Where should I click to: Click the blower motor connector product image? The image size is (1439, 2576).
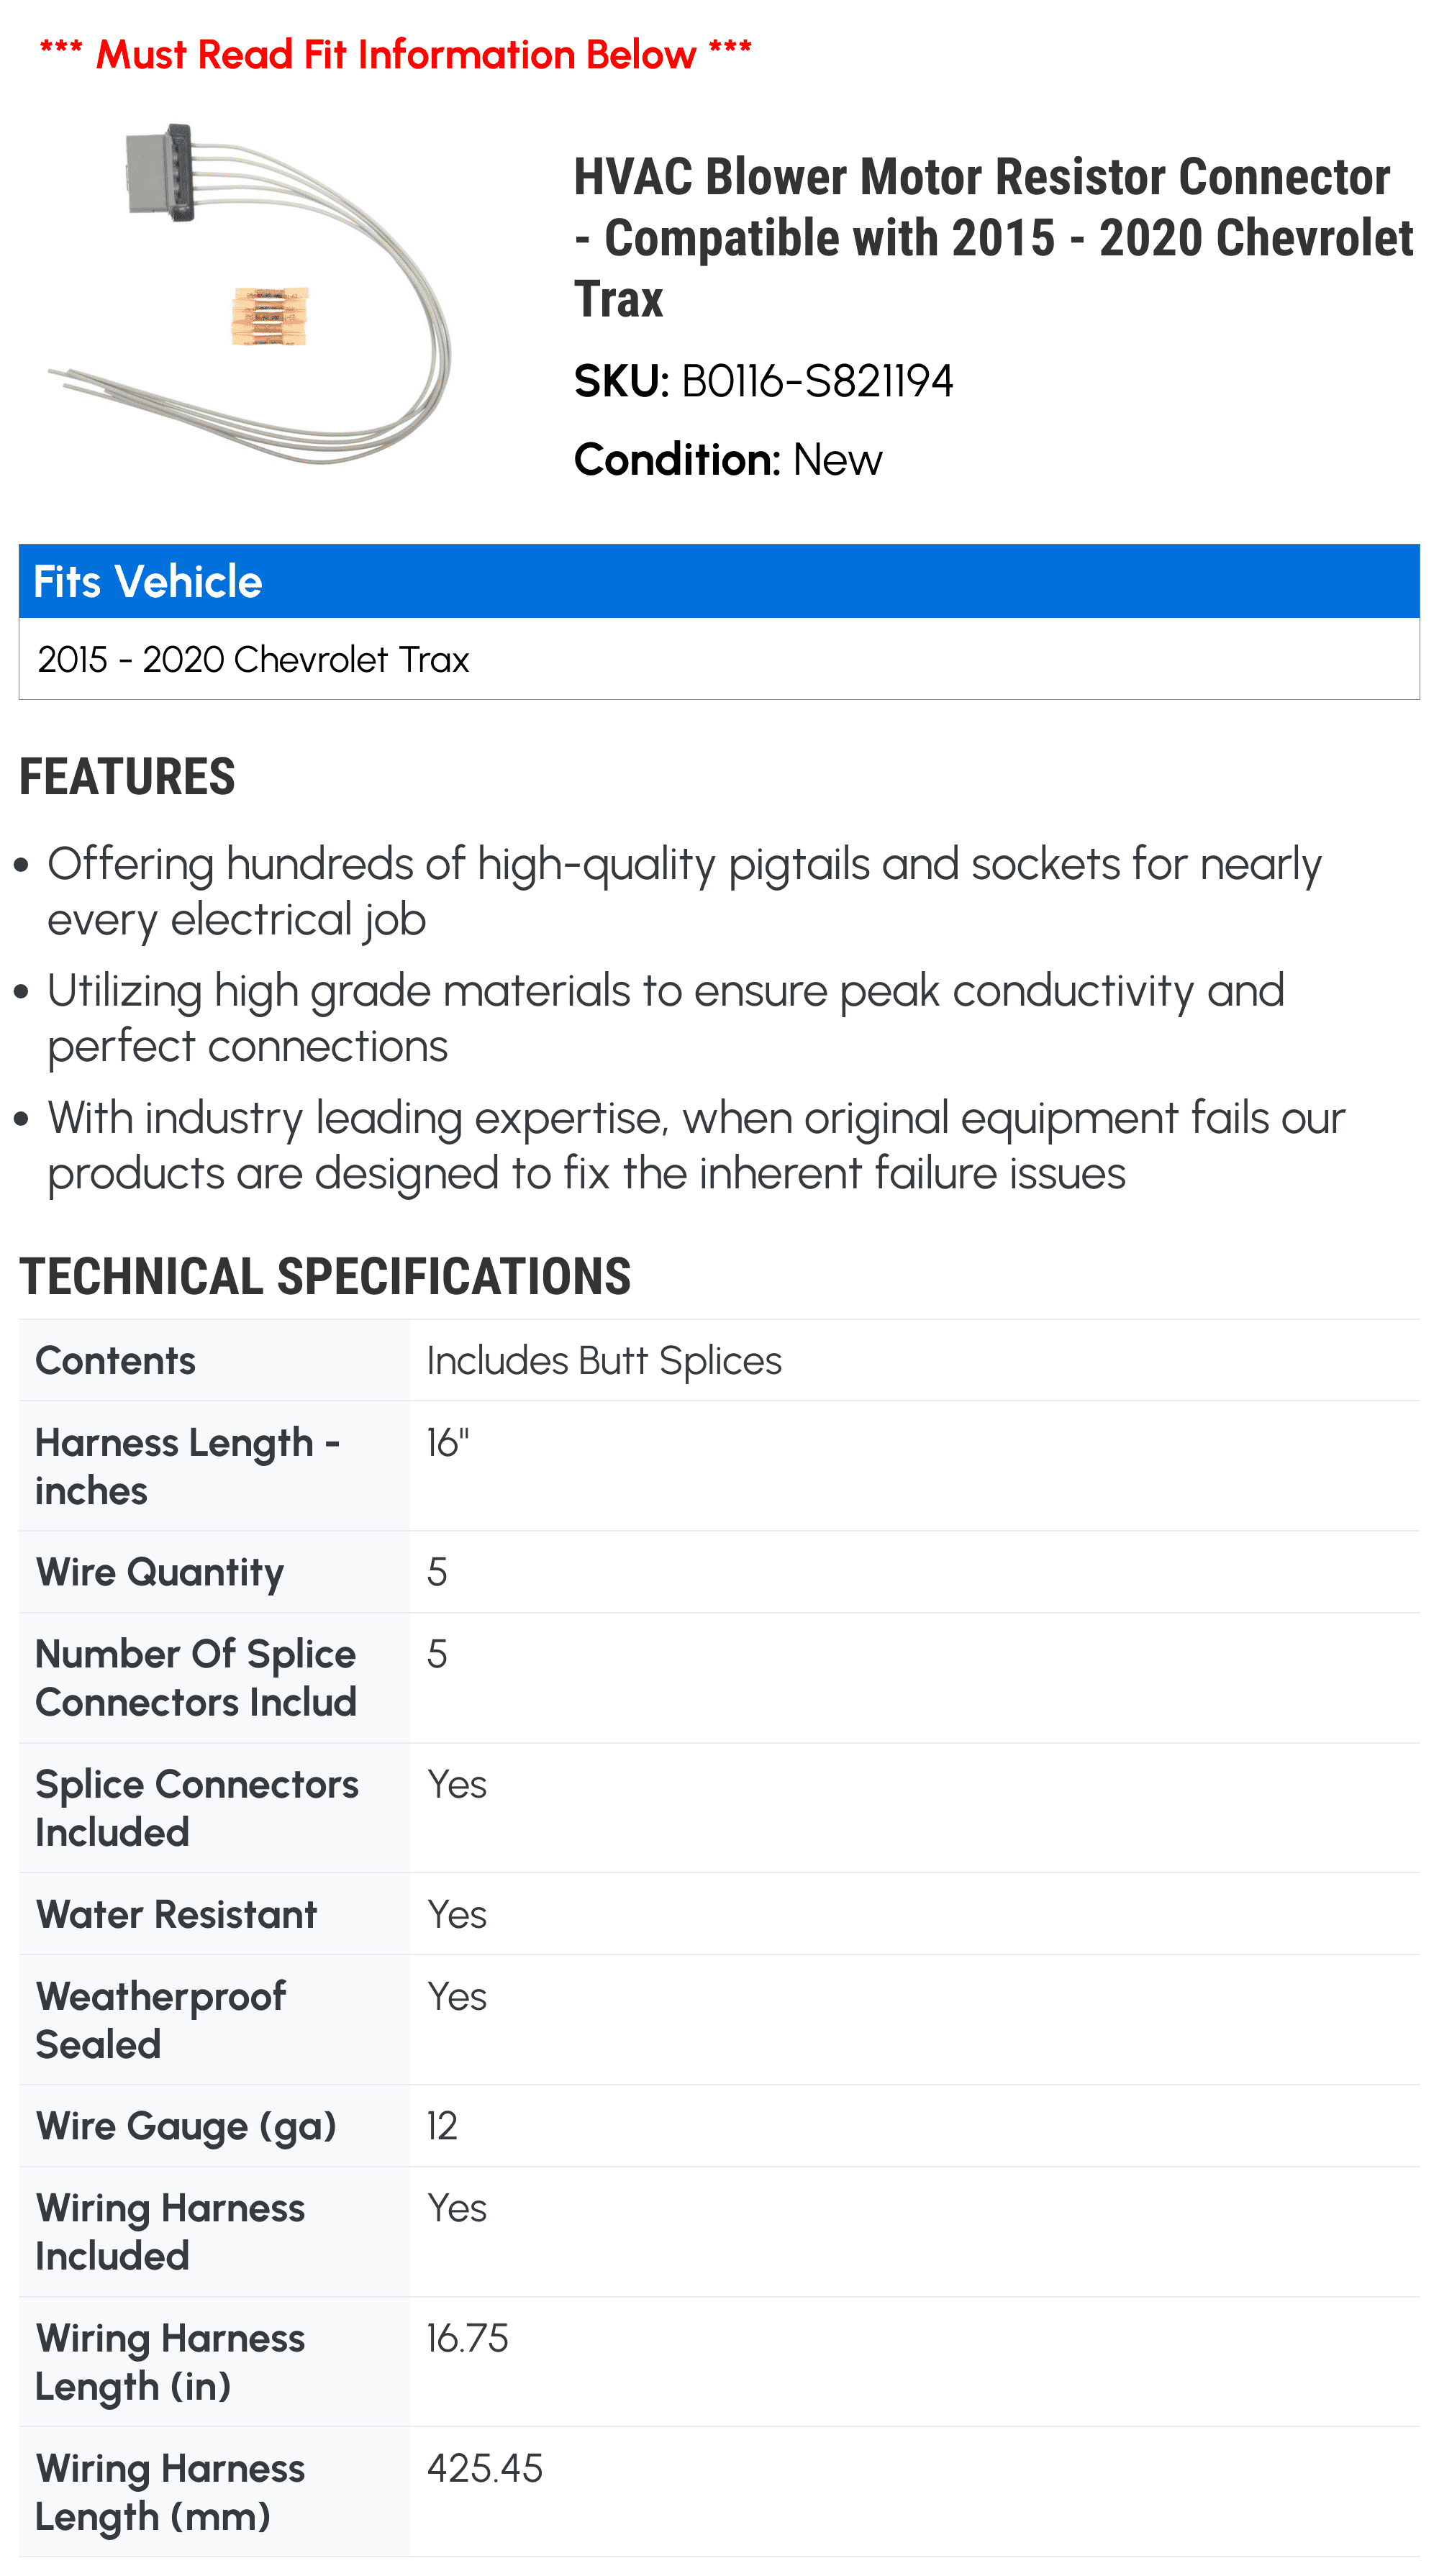pyautogui.click(x=250, y=293)
